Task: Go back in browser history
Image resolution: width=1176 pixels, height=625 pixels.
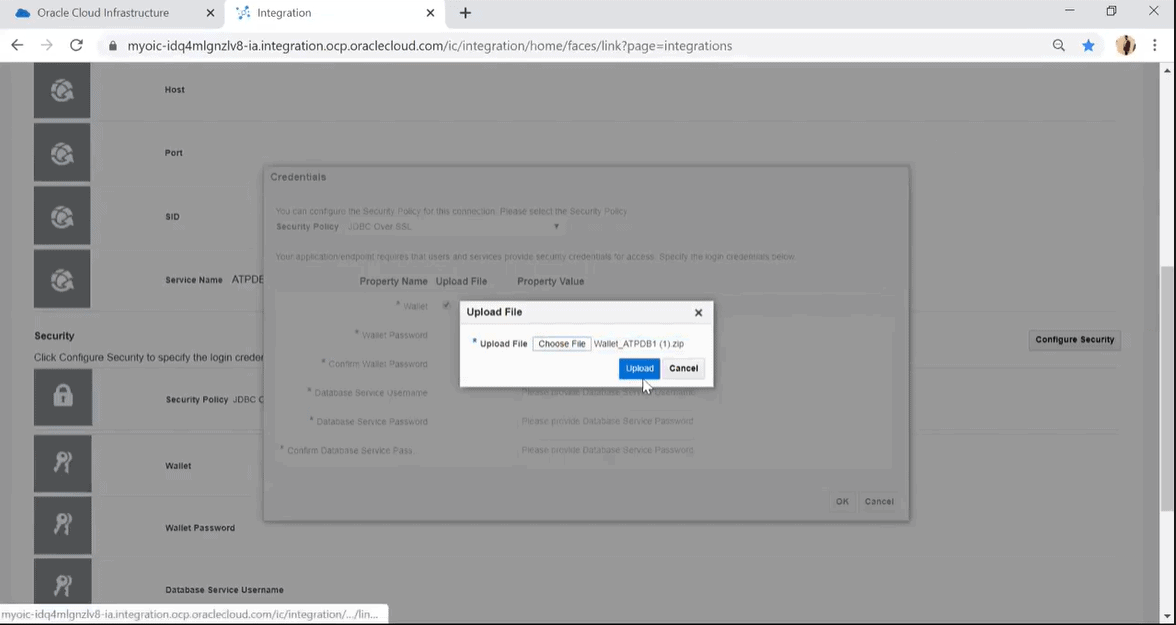Action: point(17,46)
